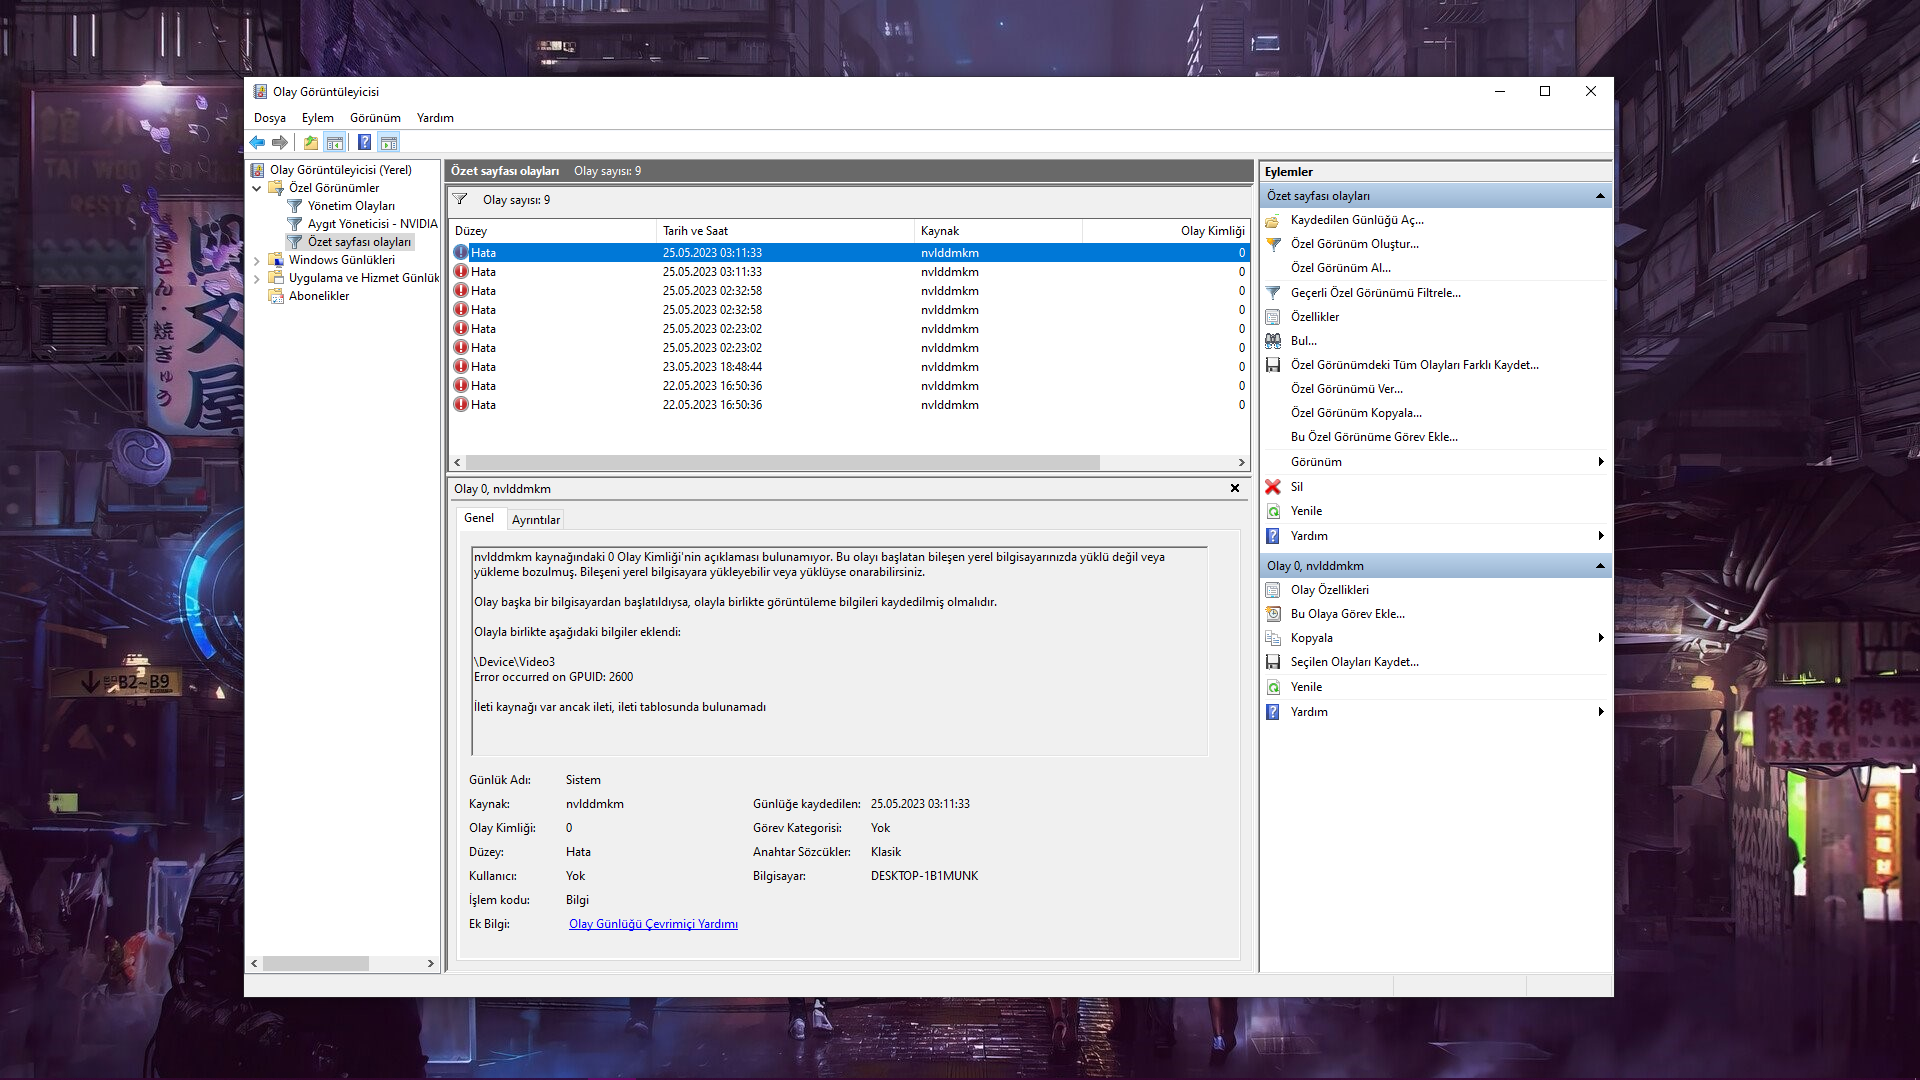
Task: Collapse the Özel Görünümler tree node
Action: point(257,188)
